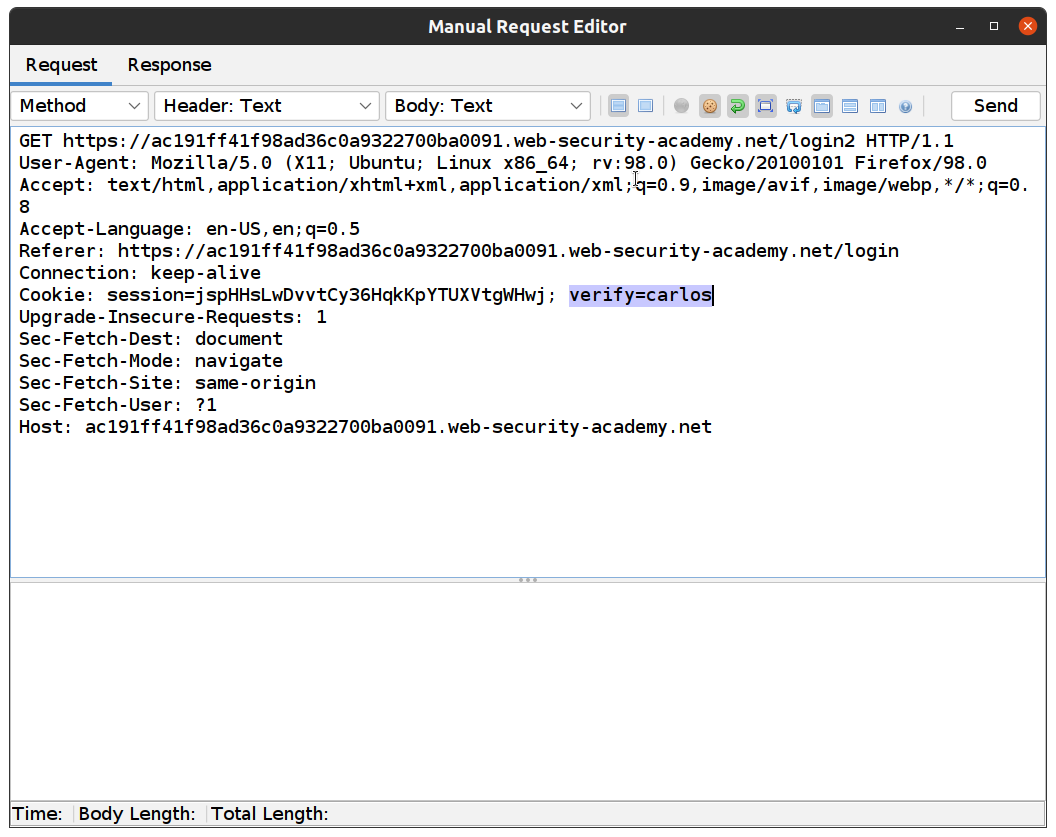Screen dimensions: 1056x837
Task: Click inside the empty request body area
Action: pos(528,690)
